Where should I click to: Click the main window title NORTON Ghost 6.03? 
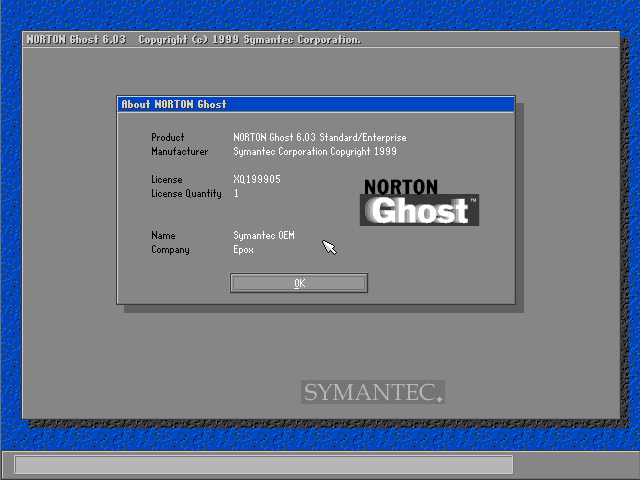point(76,40)
